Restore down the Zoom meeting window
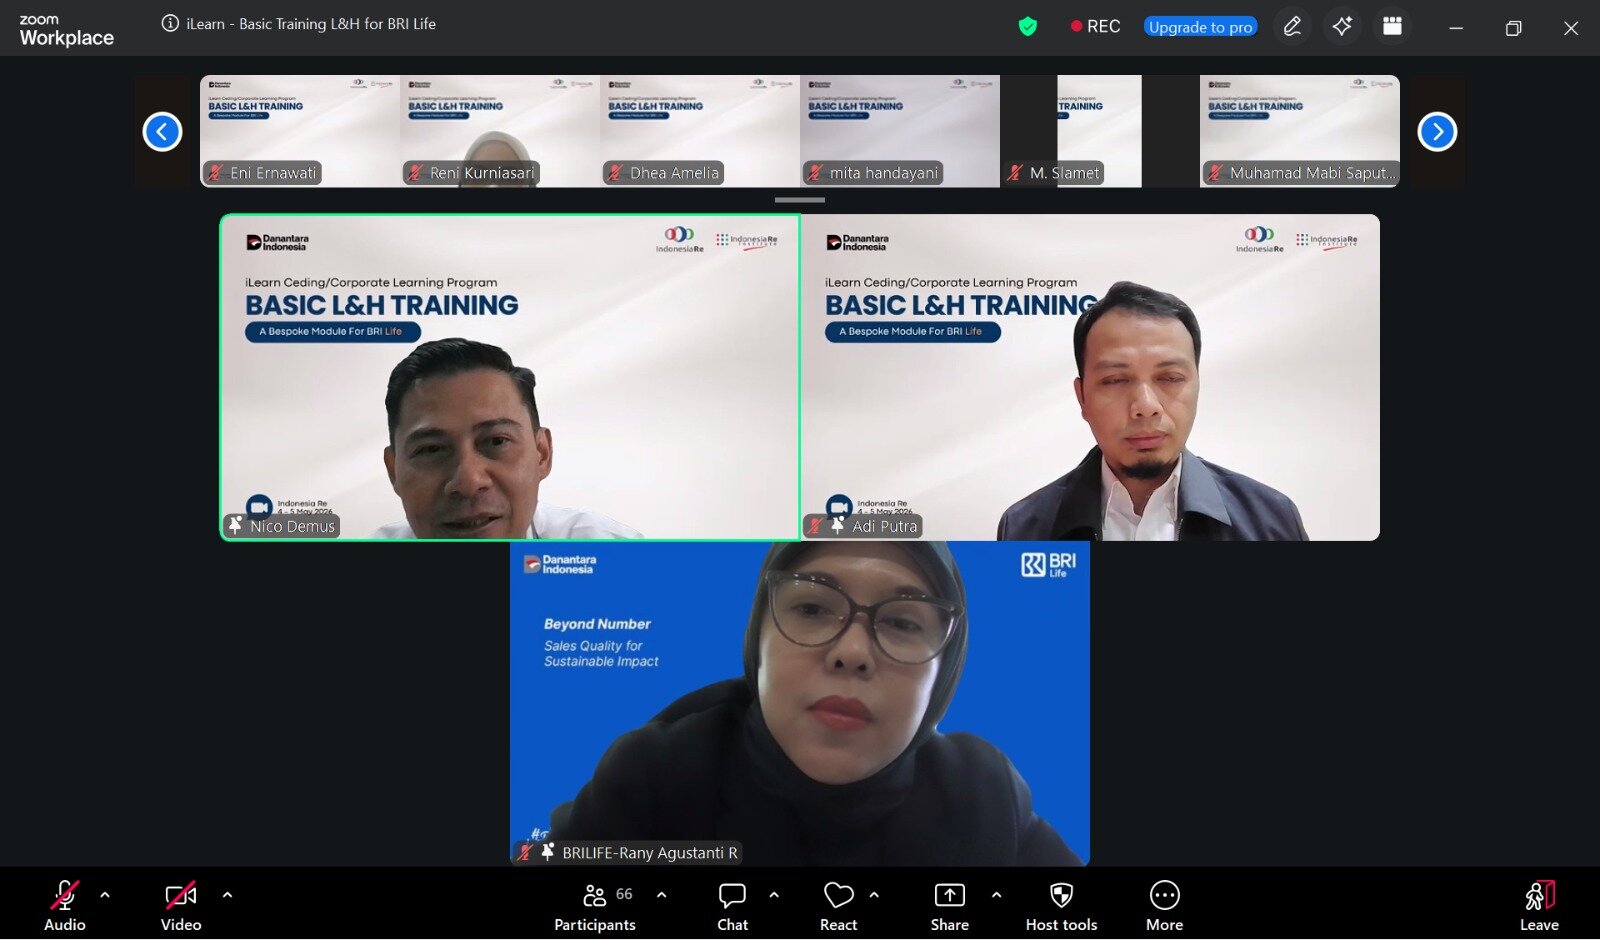The width and height of the screenshot is (1600, 940). coord(1513,28)
